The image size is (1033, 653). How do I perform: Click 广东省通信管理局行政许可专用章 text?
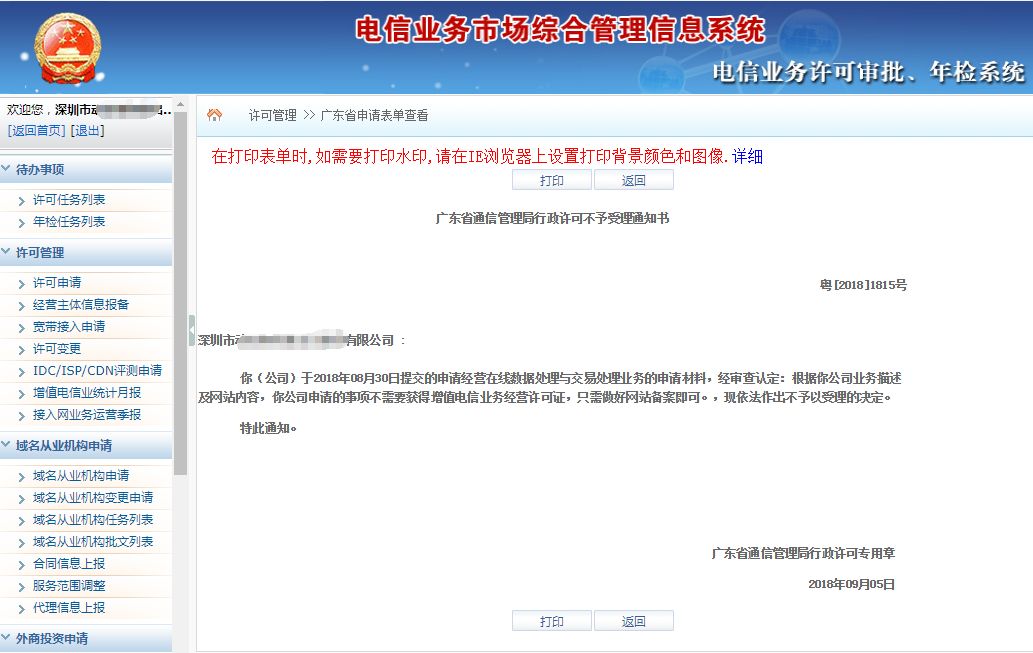(x=803, y=553)
